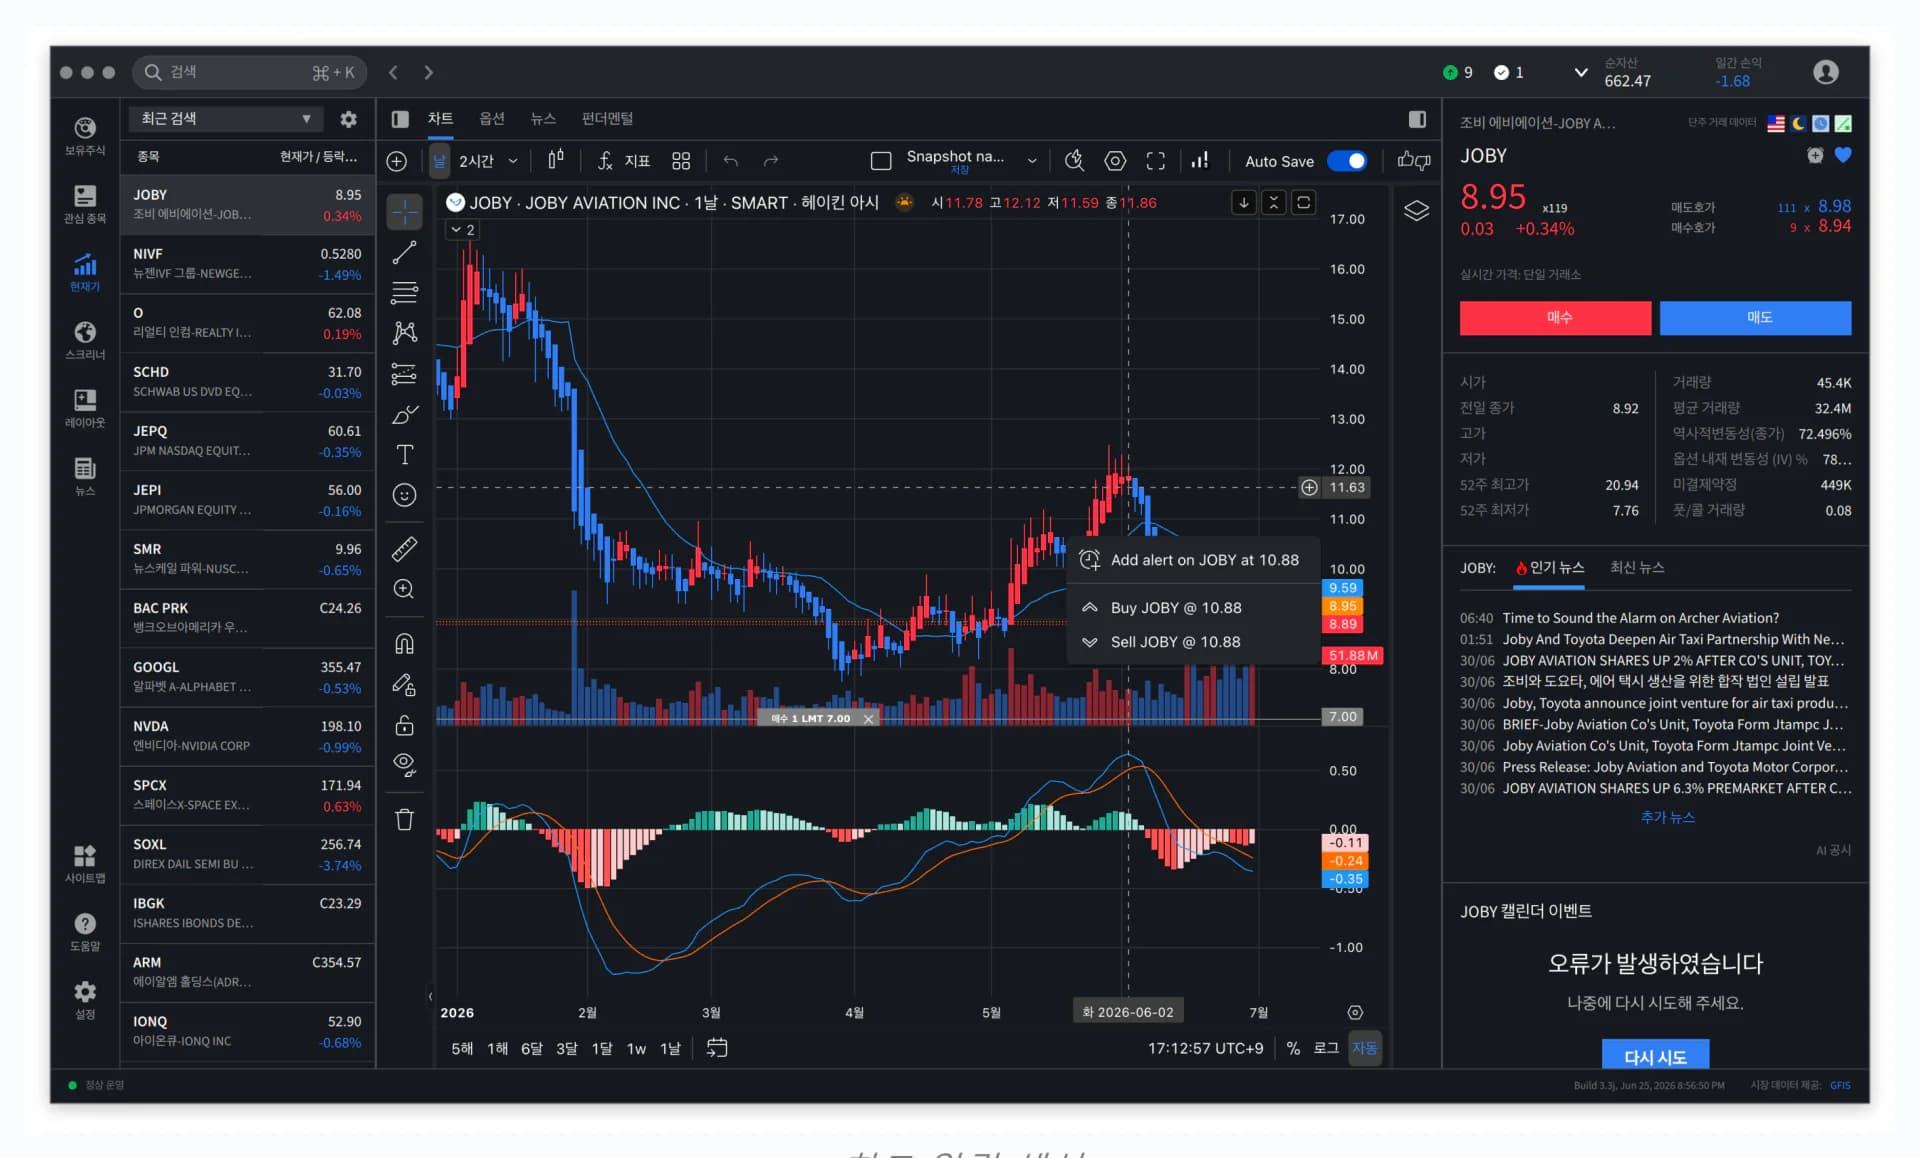Screen dimensions: 1920x1158
Task: Redo the last chart action
Action: tap(771, 161)
